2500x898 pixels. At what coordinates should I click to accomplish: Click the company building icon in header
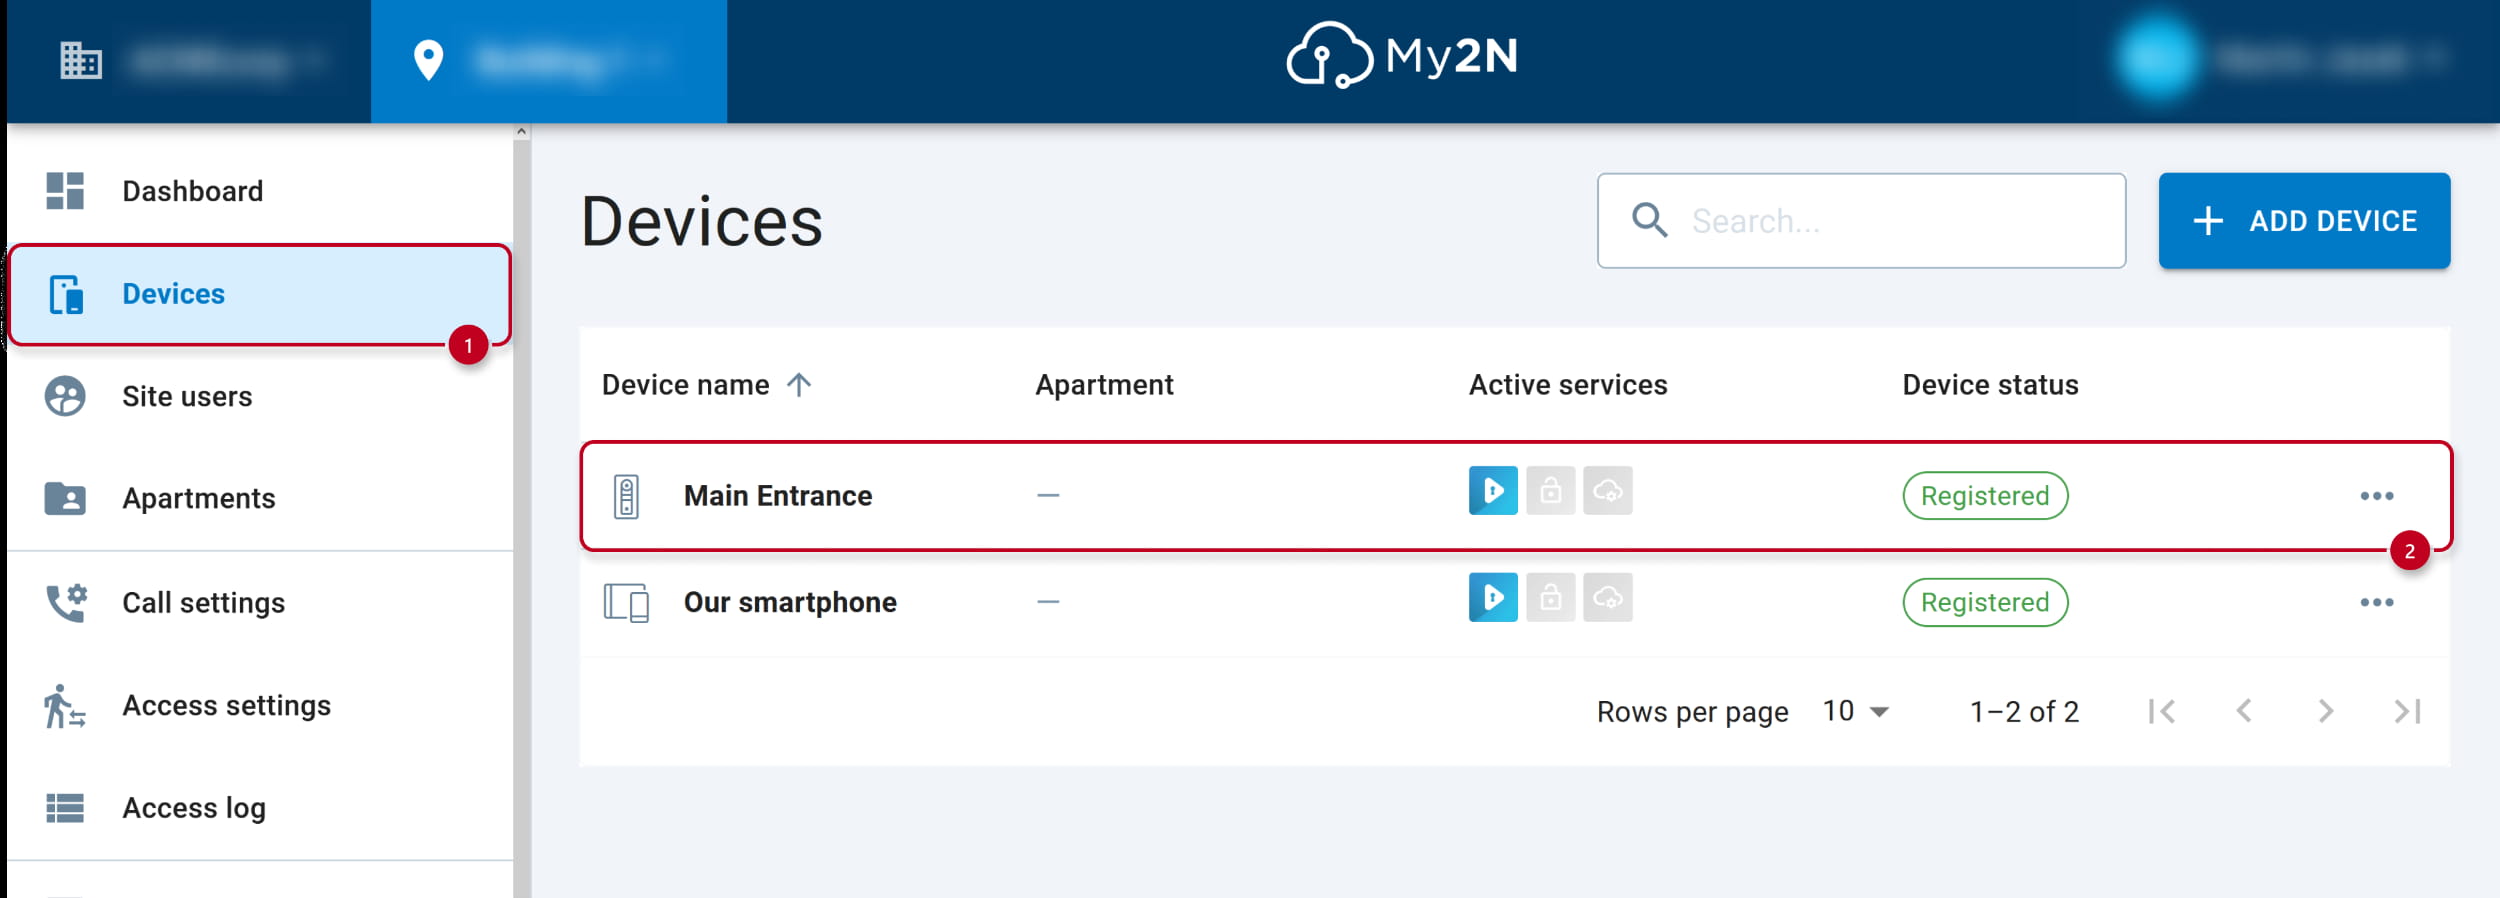point(81,60)
